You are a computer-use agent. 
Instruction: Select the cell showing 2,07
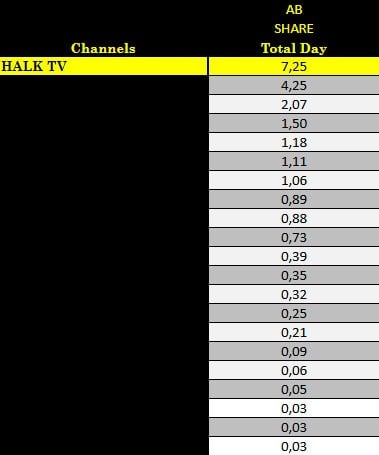tap(294, 104)
